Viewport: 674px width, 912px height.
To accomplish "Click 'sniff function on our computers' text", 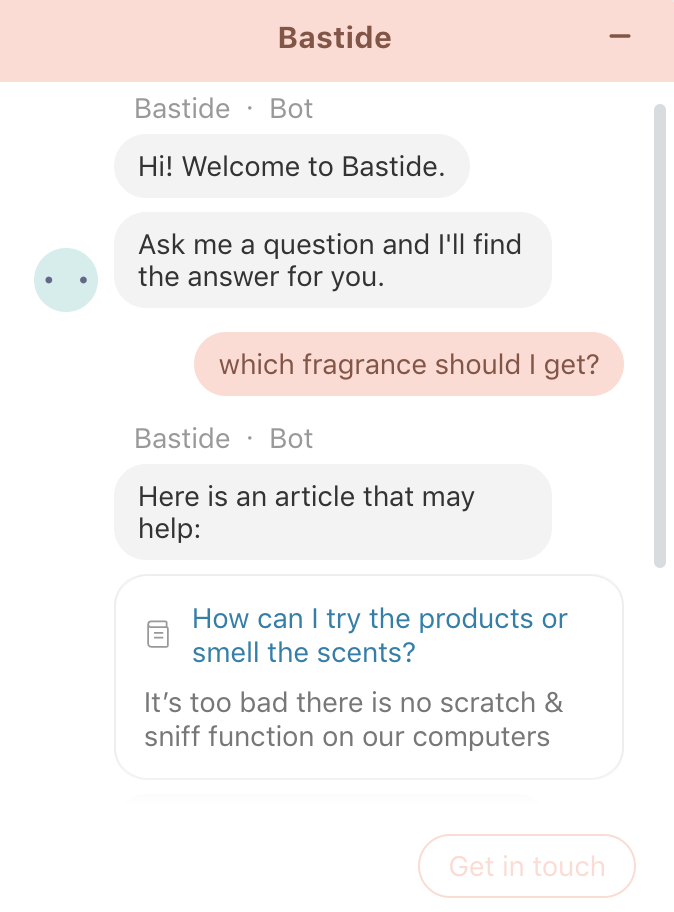I will (x=347, y=737).
